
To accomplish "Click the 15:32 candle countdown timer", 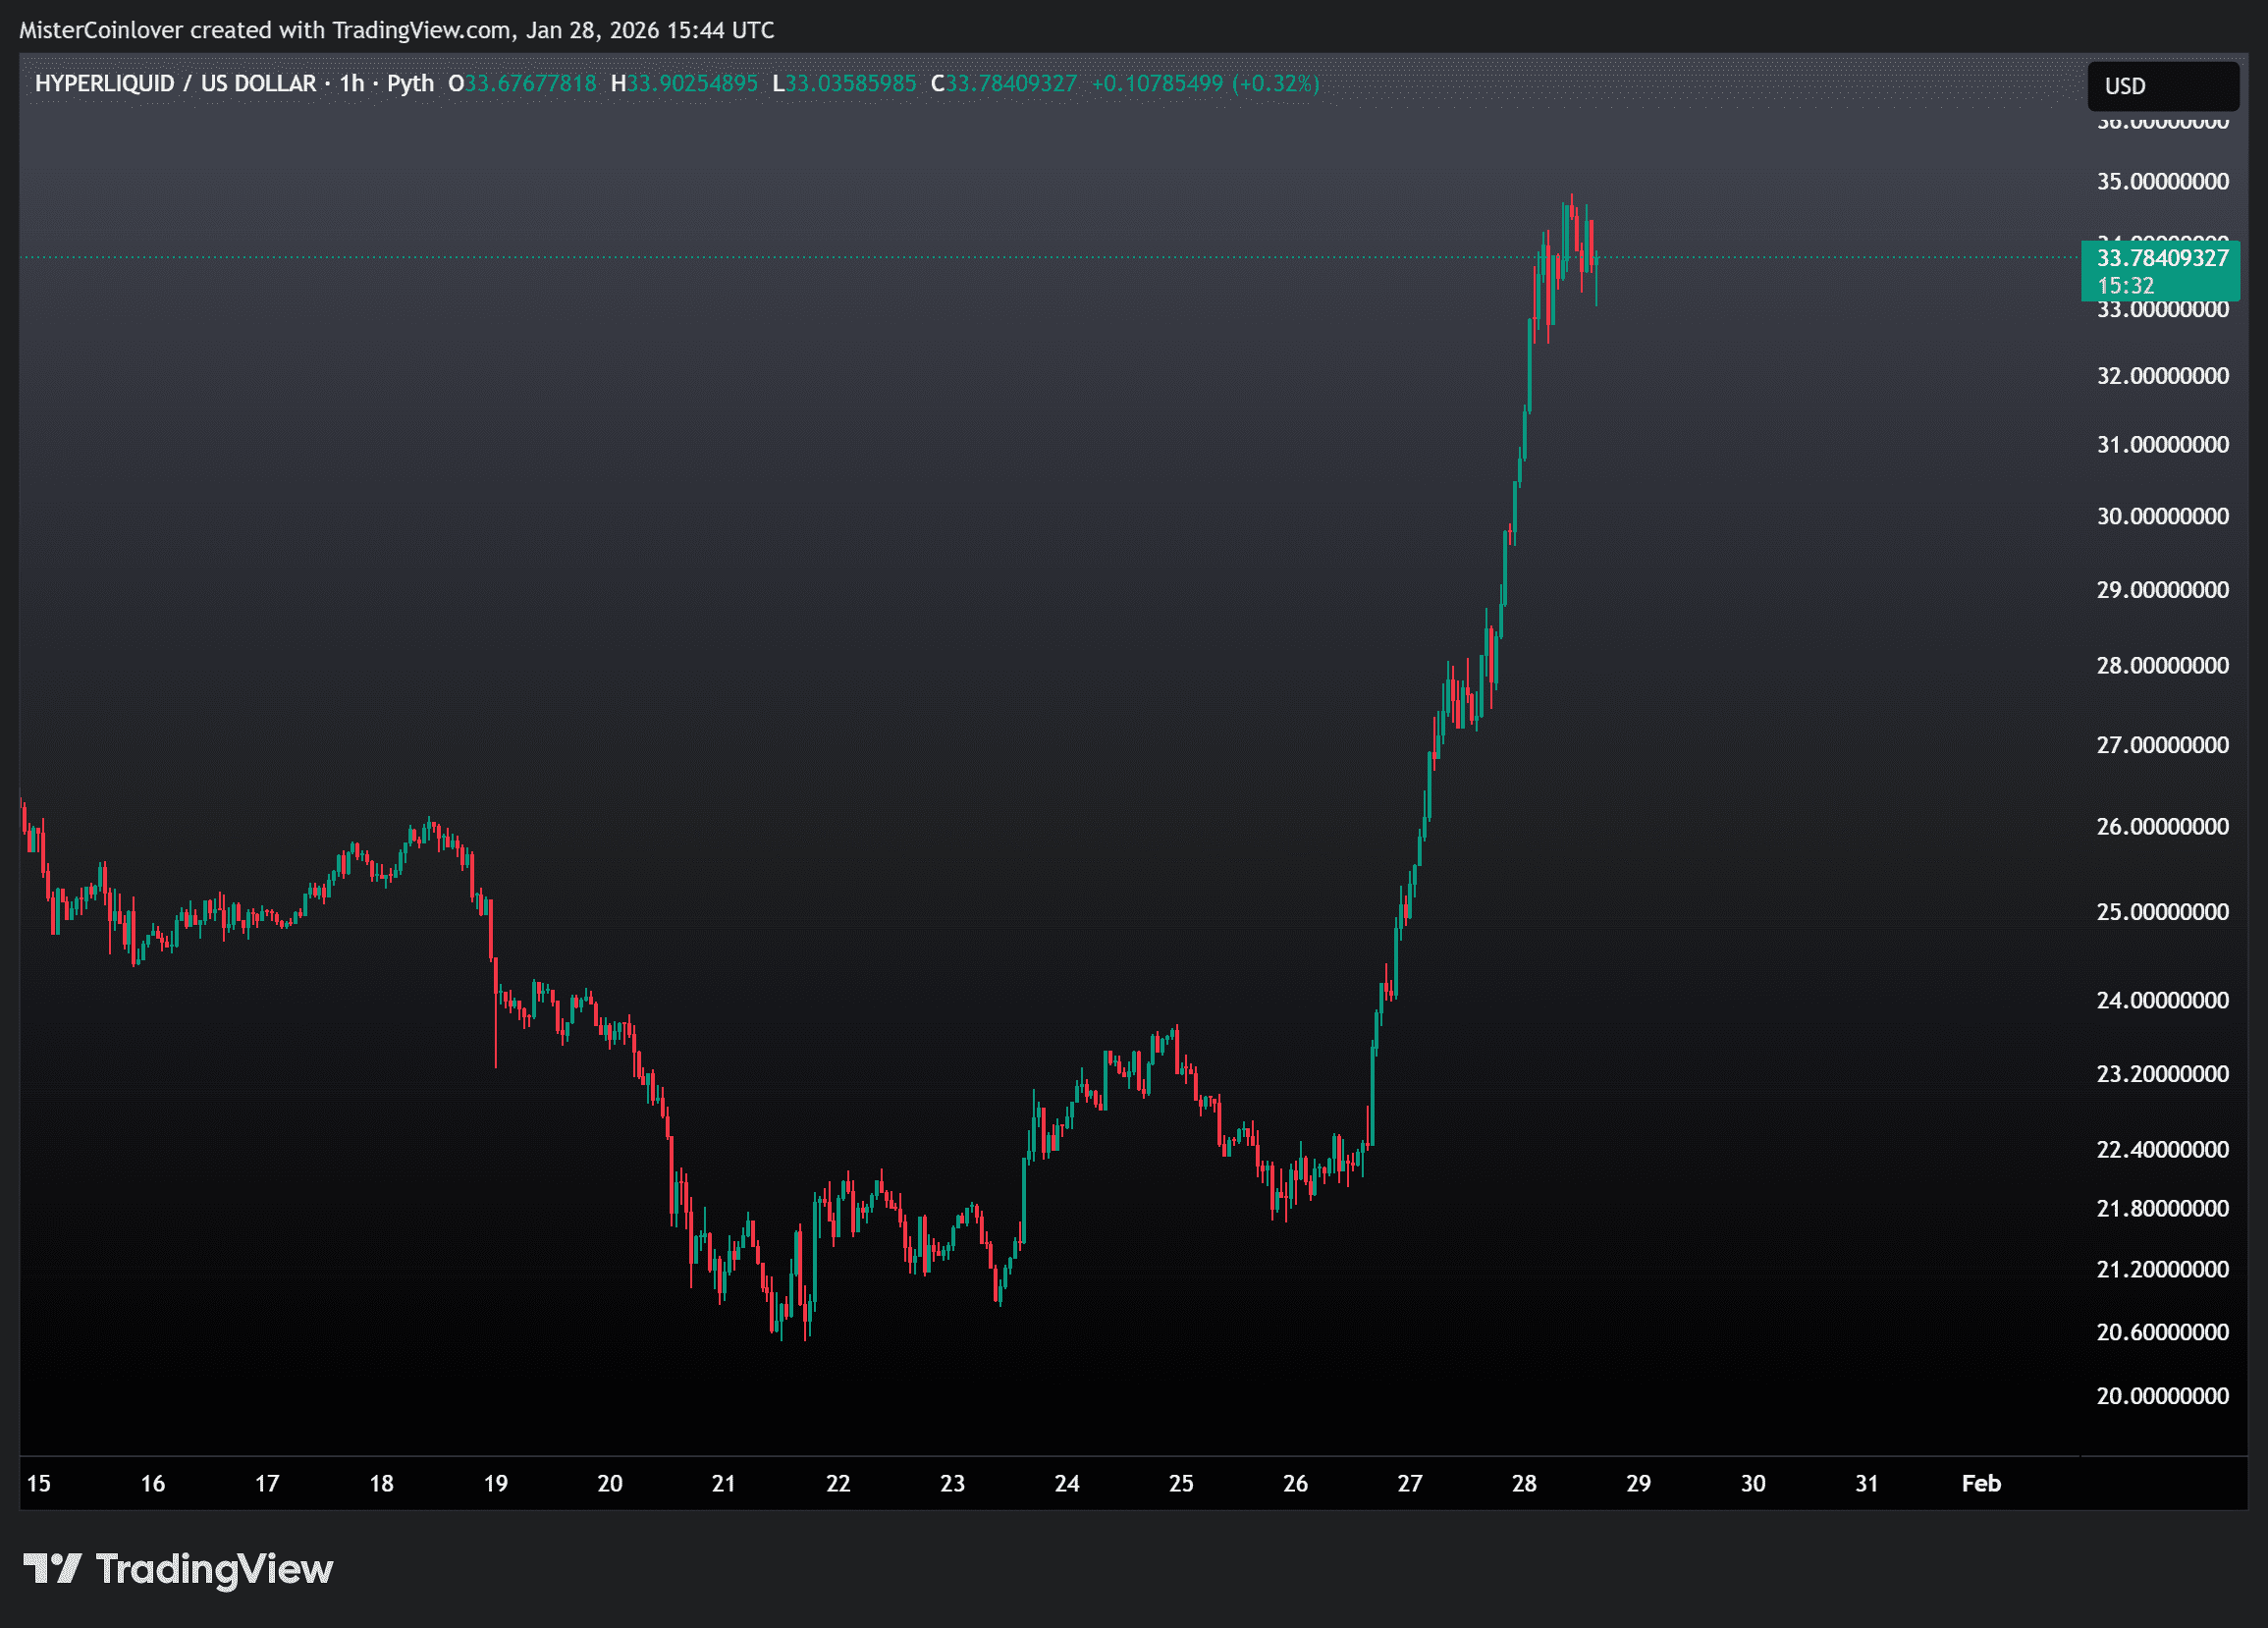I will tap(2125, 286).
